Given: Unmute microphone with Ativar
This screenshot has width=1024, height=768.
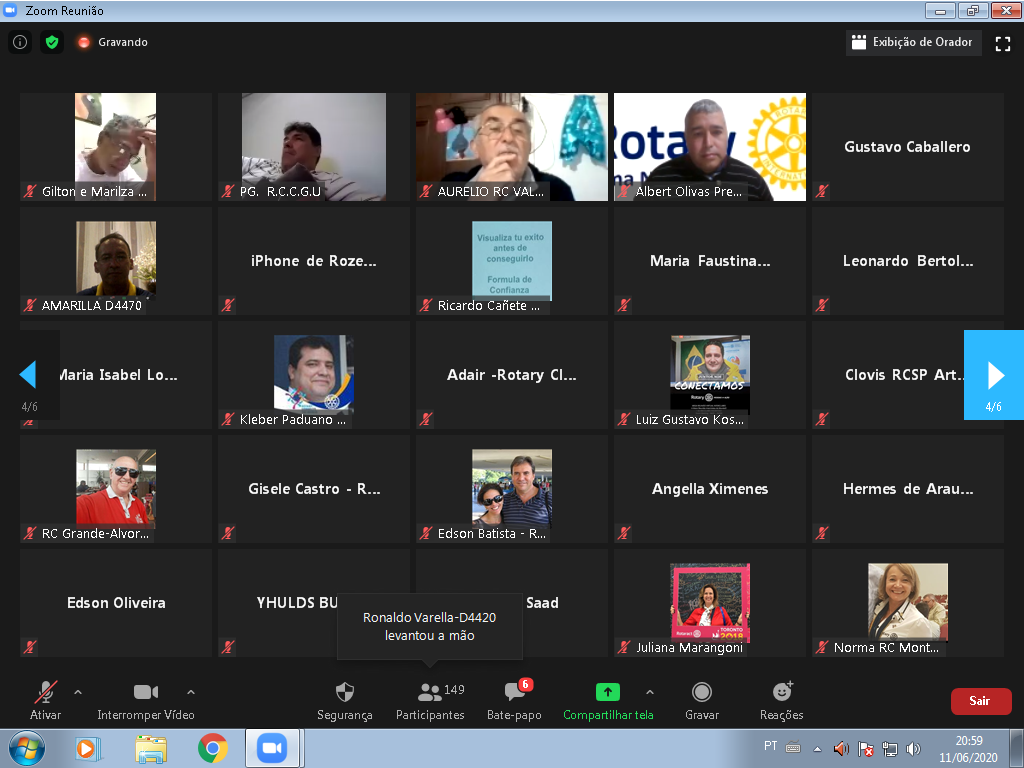Looking at the screenshot, I should click(x=45, y=700).
